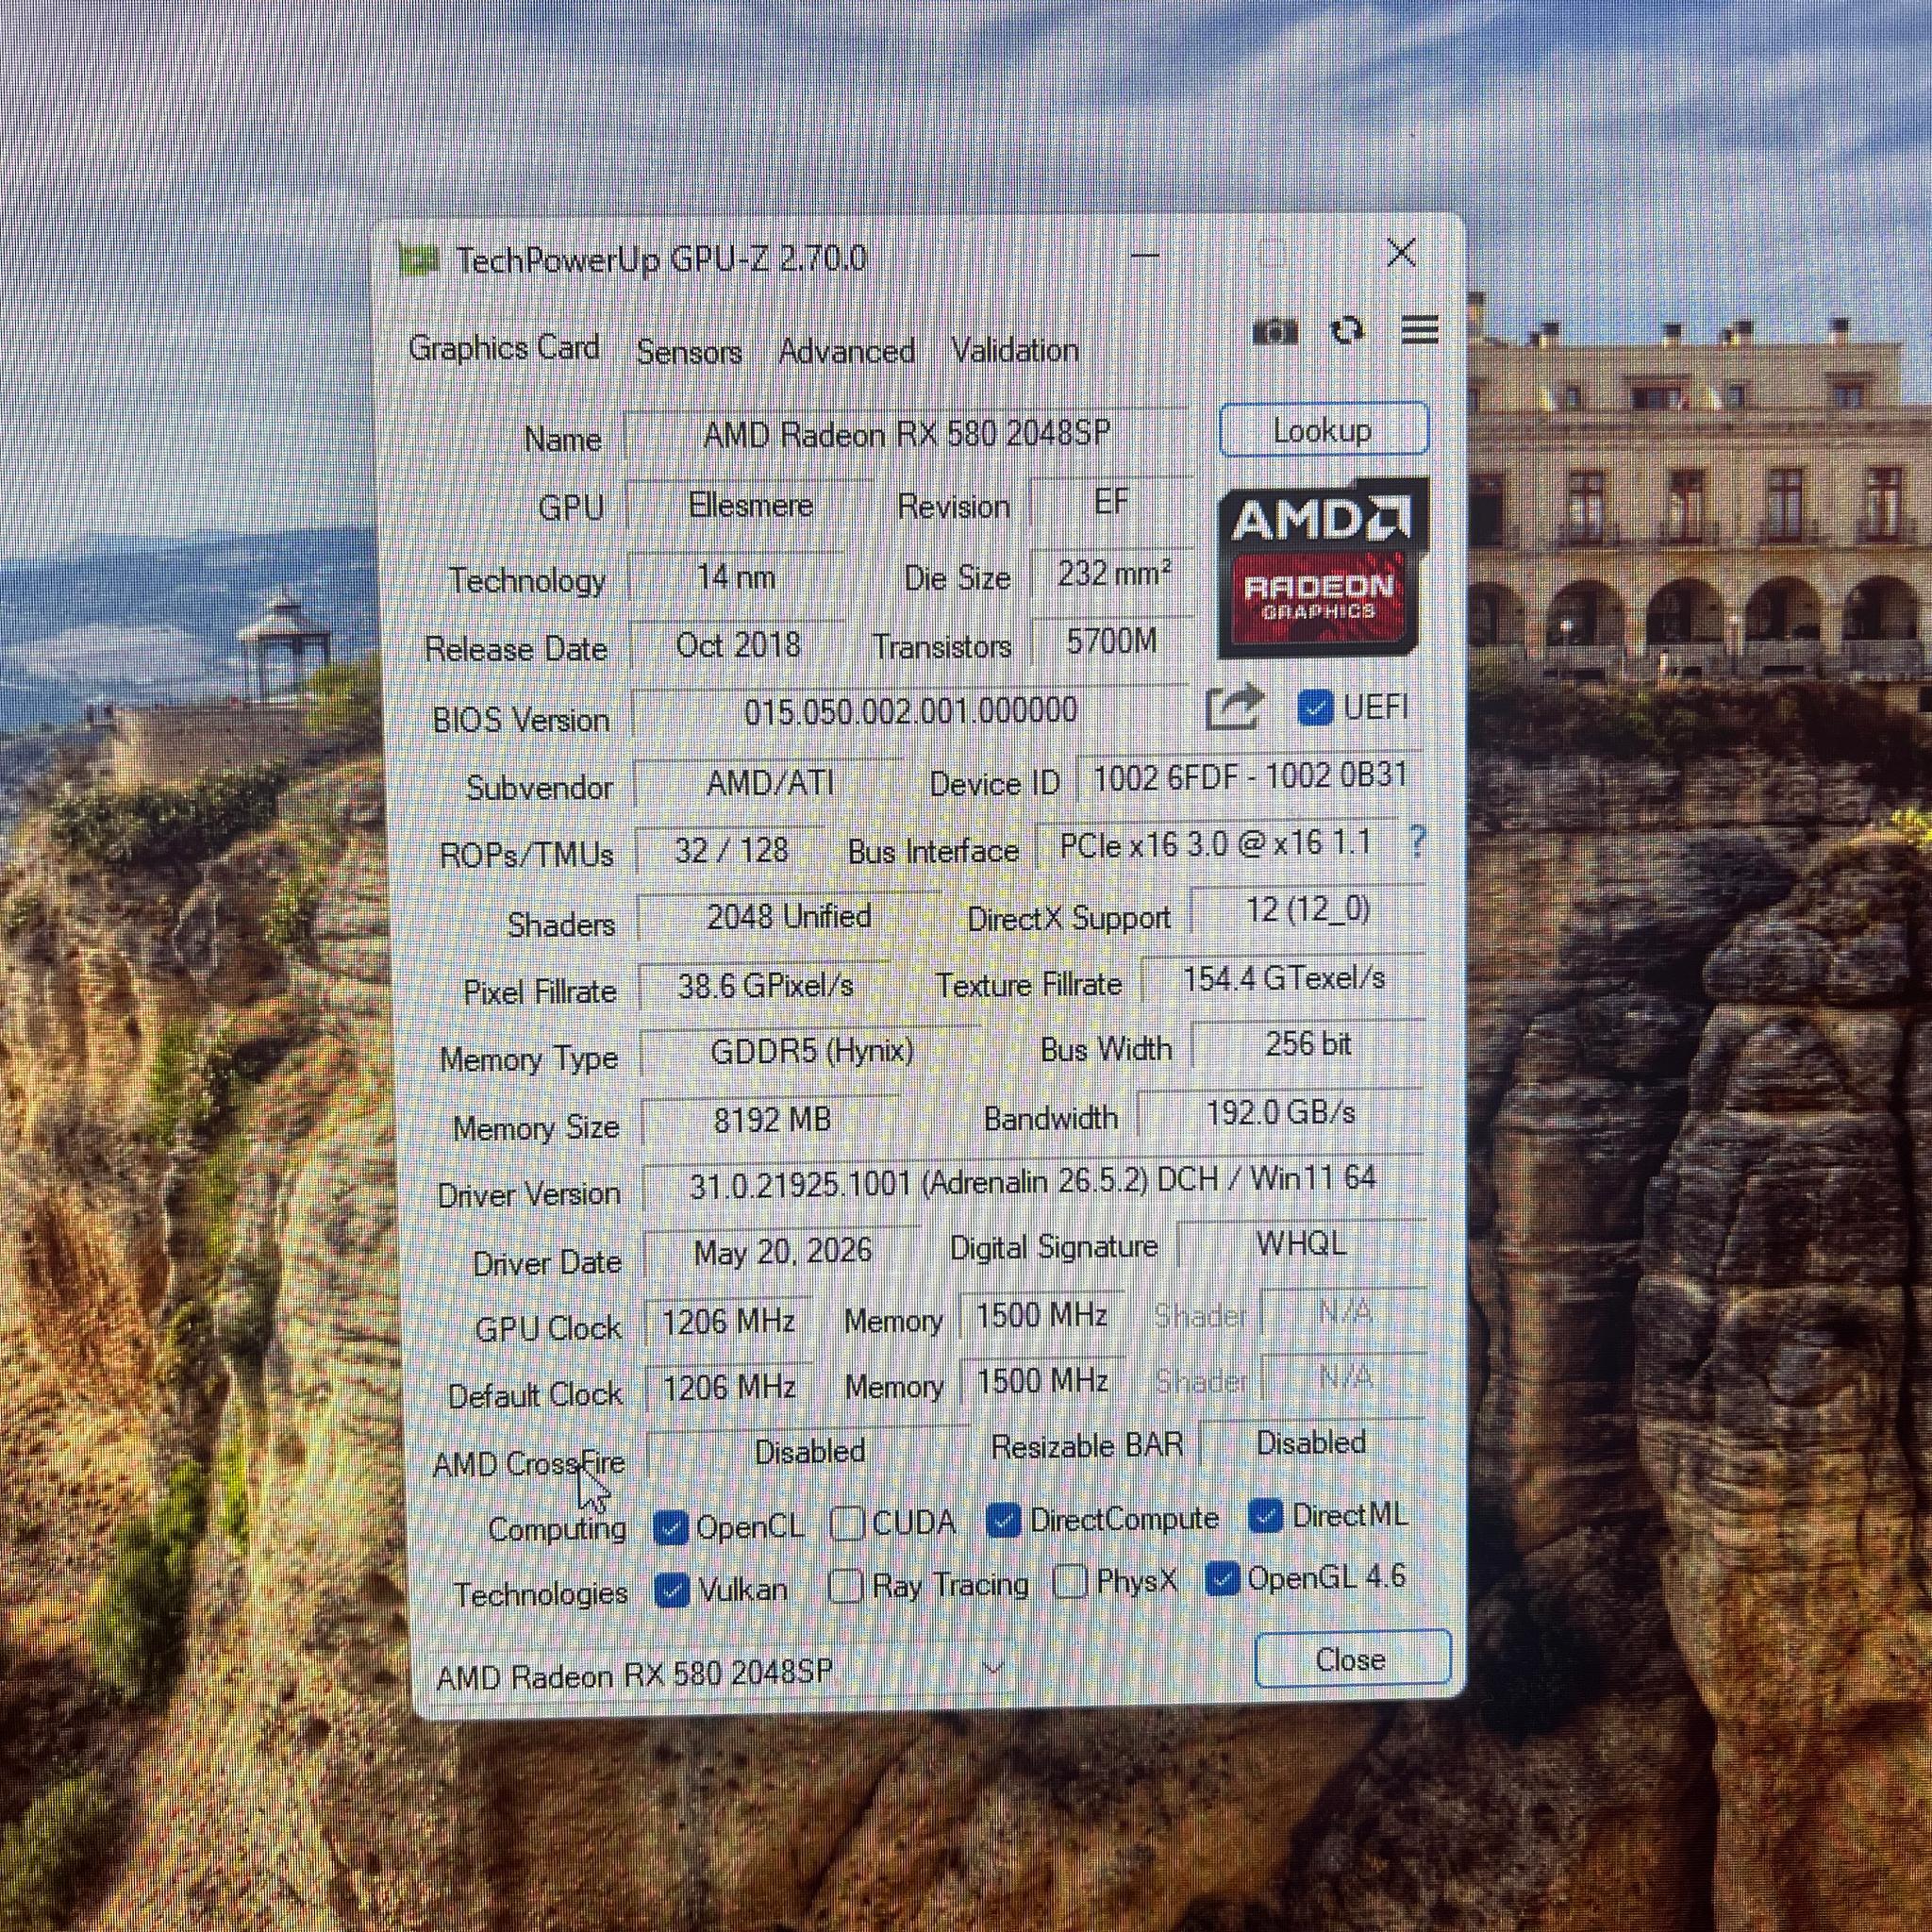The image size is (1932, 1932).
Task: Close GPU-Z with the title bar X
Action: click(x=1402, y=252)
